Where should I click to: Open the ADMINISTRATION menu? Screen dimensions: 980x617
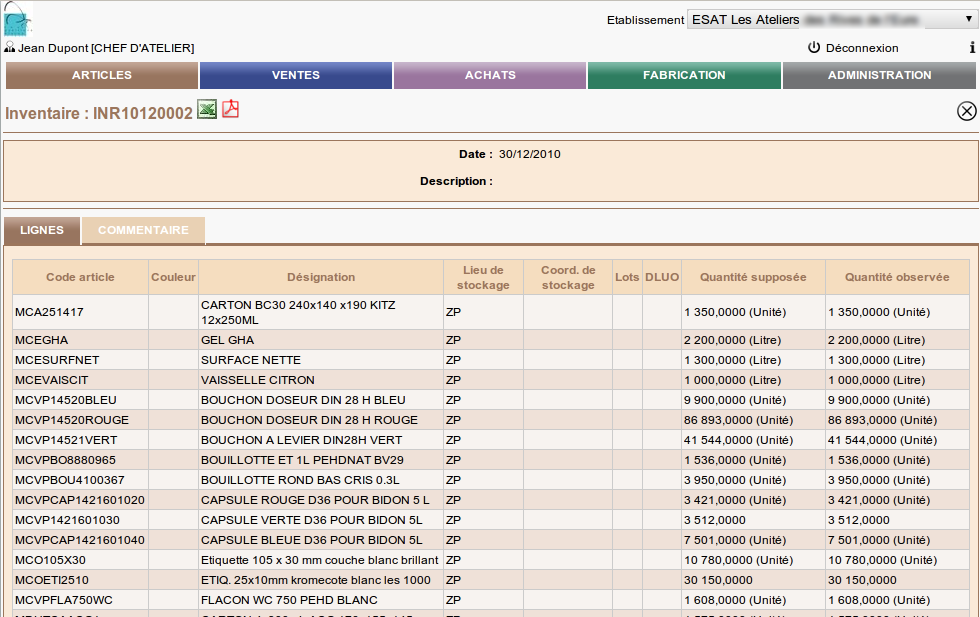pos(879,75)
